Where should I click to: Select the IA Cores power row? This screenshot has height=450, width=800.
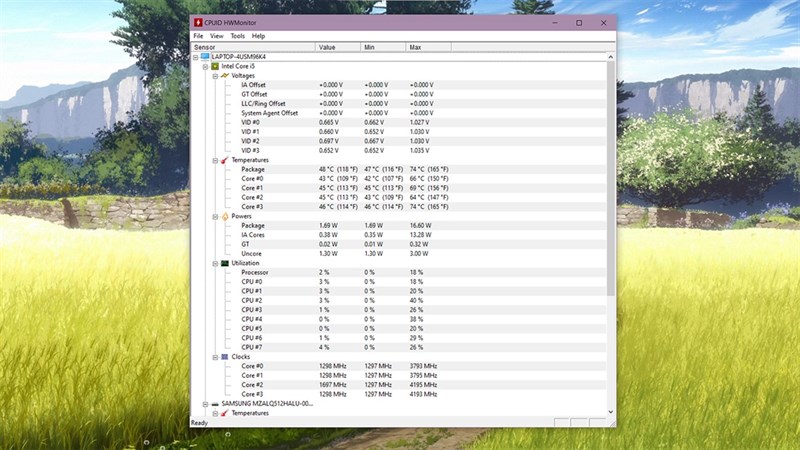tap(423, 235)
